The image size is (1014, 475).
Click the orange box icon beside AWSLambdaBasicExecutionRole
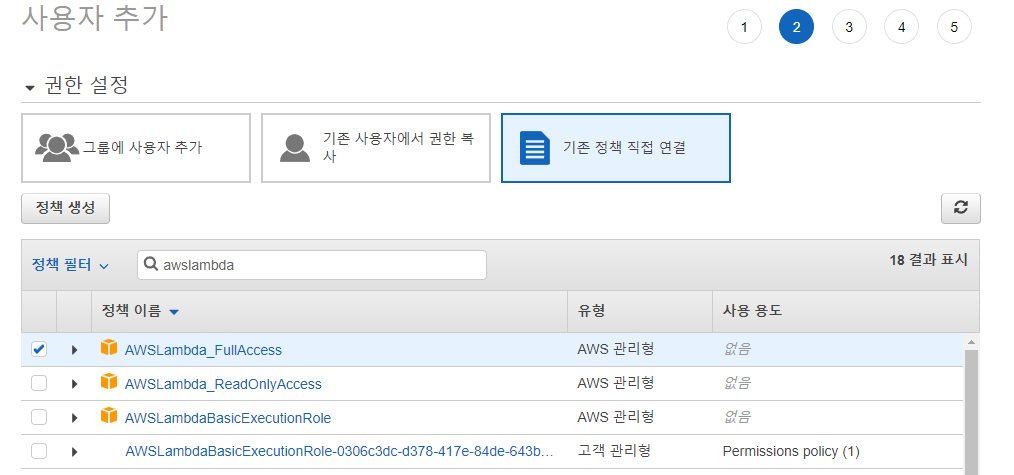pos(109,416)
